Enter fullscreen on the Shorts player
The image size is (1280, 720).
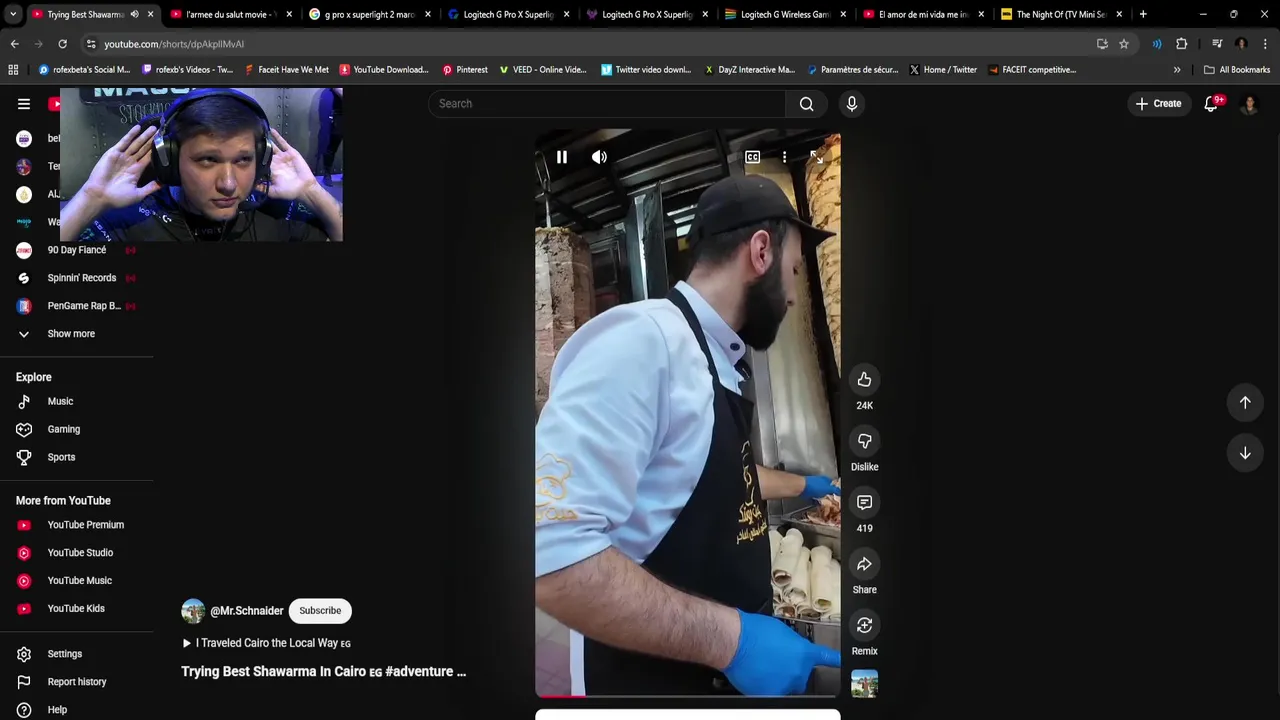click(x=816, y=157)
